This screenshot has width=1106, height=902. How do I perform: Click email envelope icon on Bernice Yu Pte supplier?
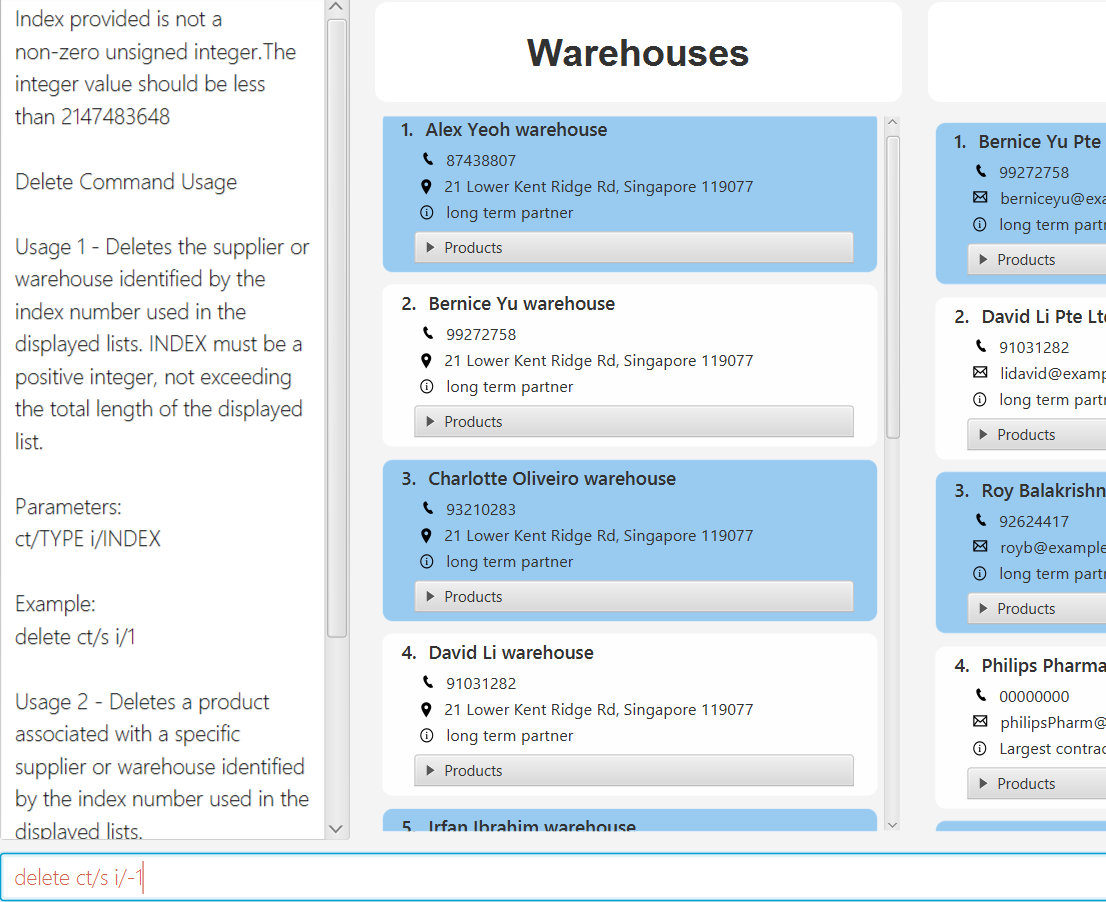click(980, 197)
